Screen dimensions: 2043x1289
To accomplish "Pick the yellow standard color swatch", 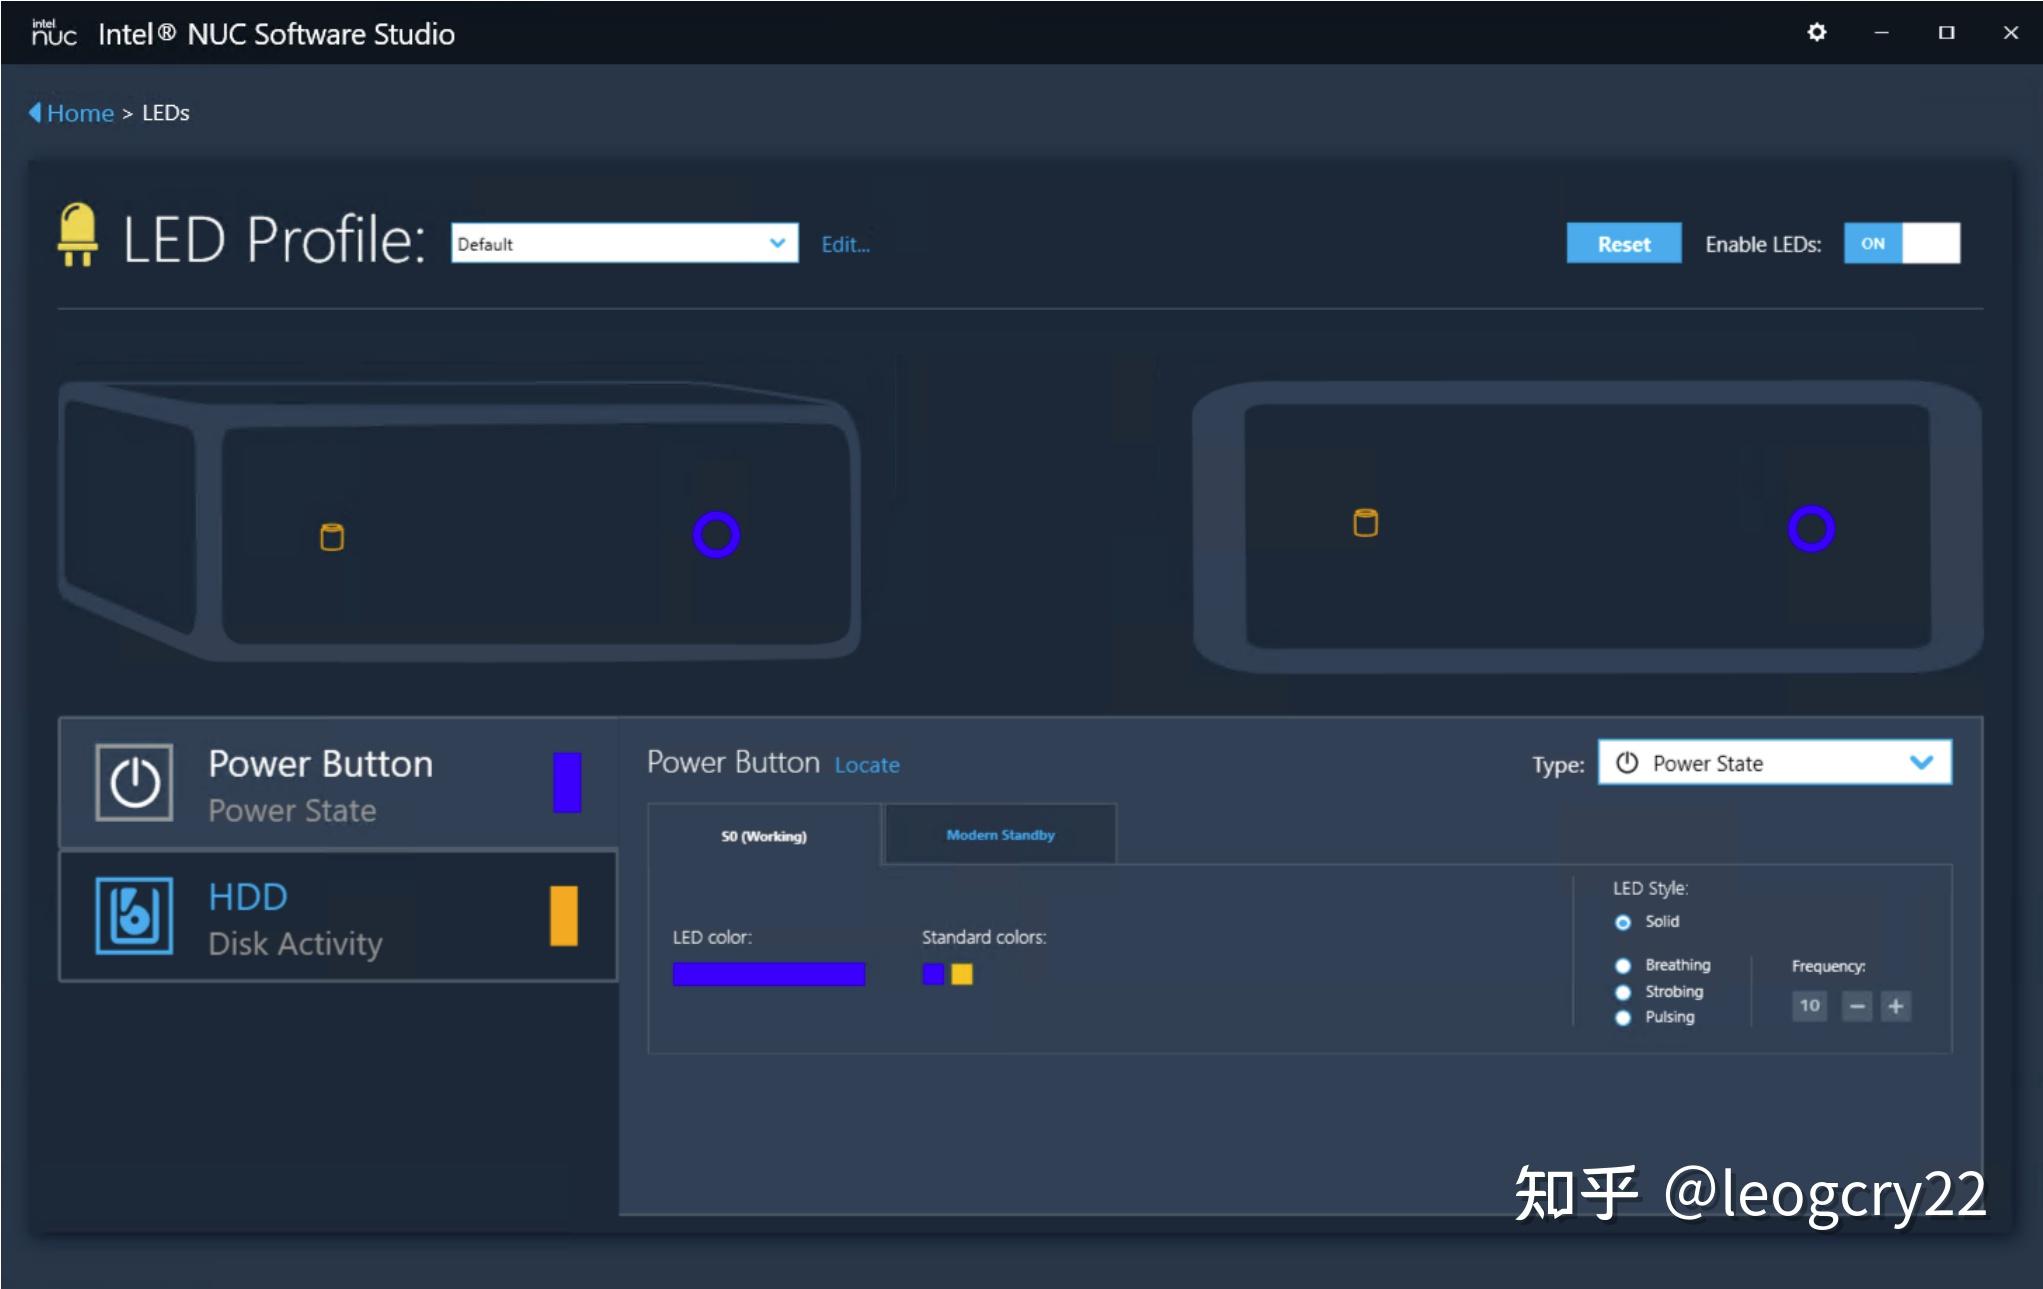I will tap(961, 974).
